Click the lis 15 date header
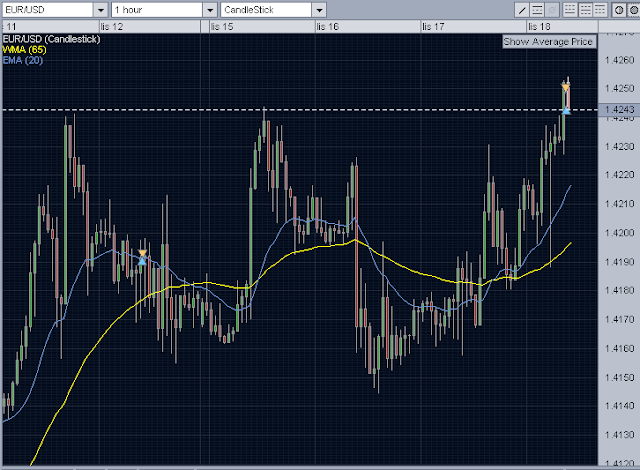The height and width of the screenshot is (470, 640). (x=222, y=27)
